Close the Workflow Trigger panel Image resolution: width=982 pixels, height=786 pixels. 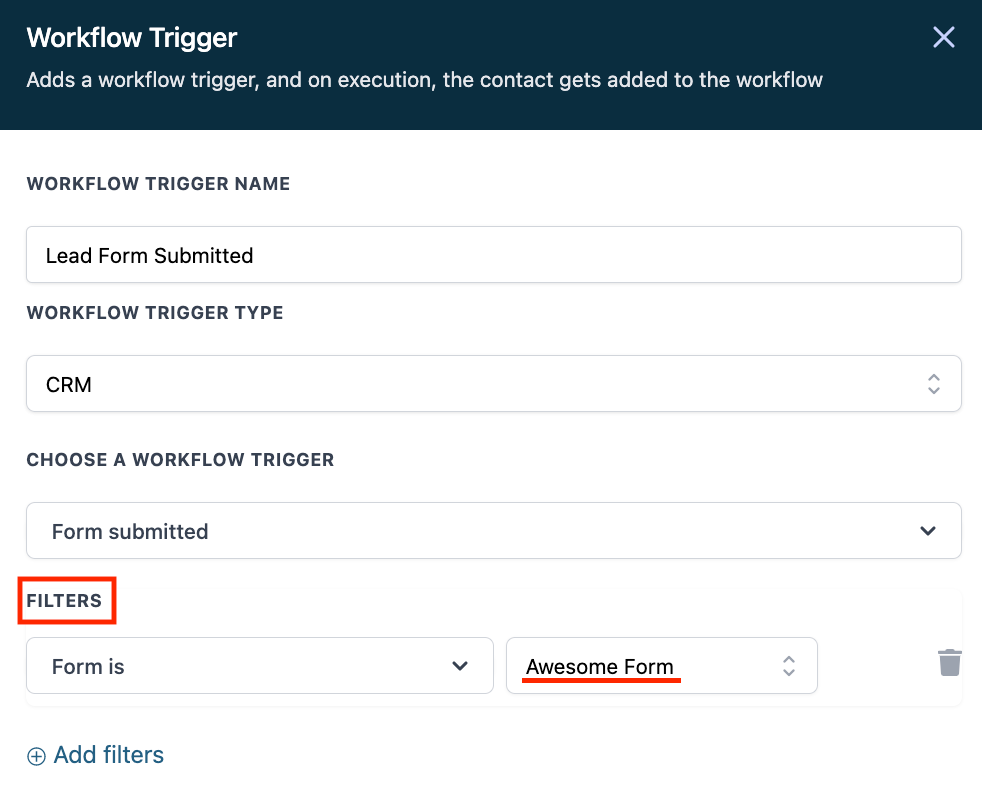coord(943,38)
